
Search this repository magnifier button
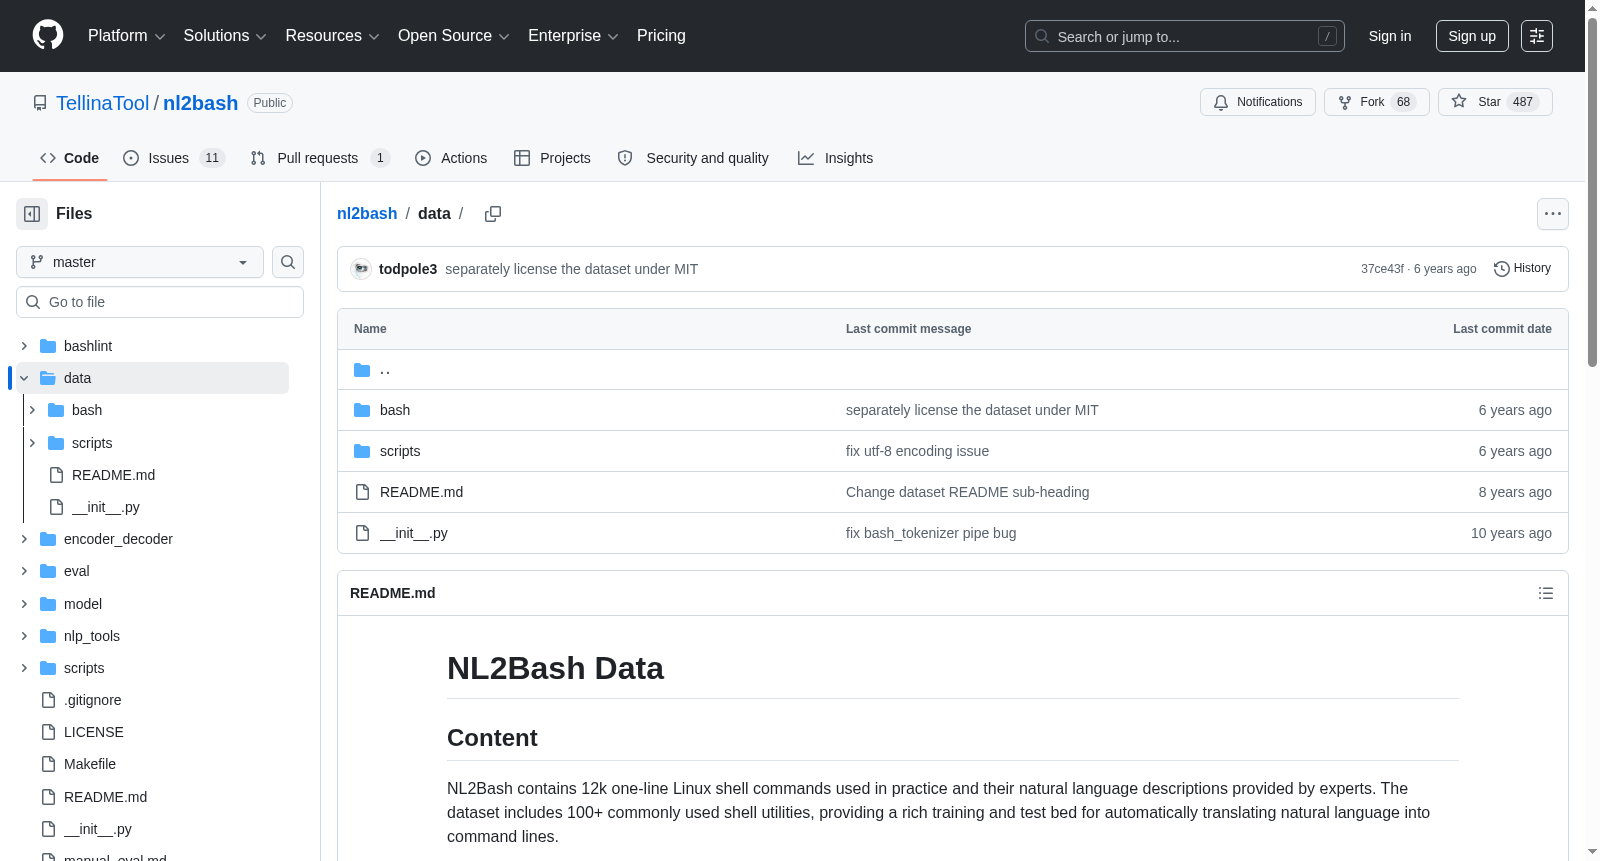point(288,262)
